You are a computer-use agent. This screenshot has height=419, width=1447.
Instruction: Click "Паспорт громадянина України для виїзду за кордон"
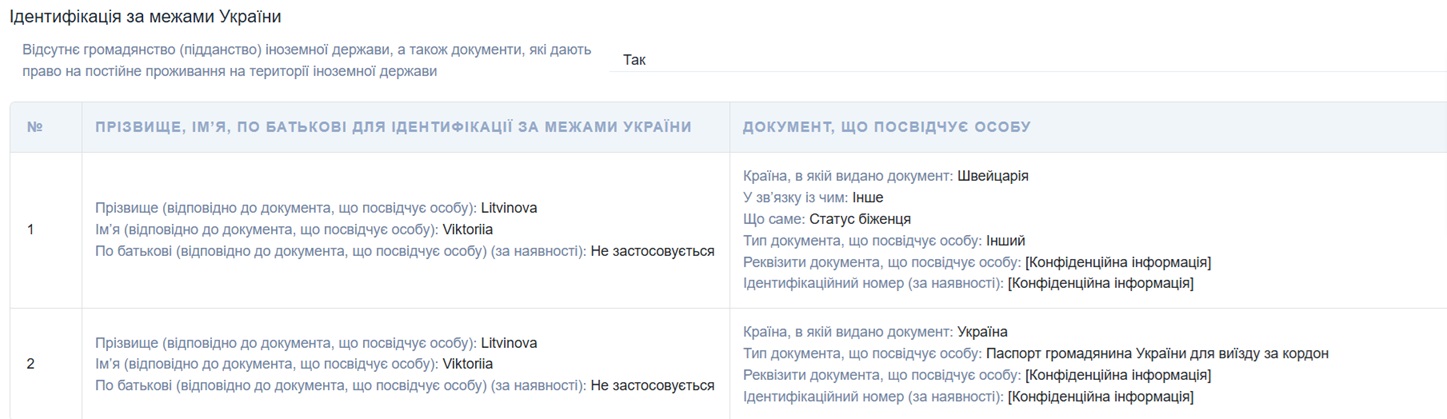pyautogui.click(x=1157, y=354)
